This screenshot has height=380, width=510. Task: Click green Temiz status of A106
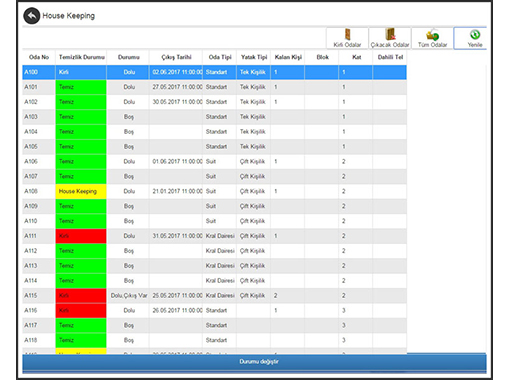coord(81,162)
